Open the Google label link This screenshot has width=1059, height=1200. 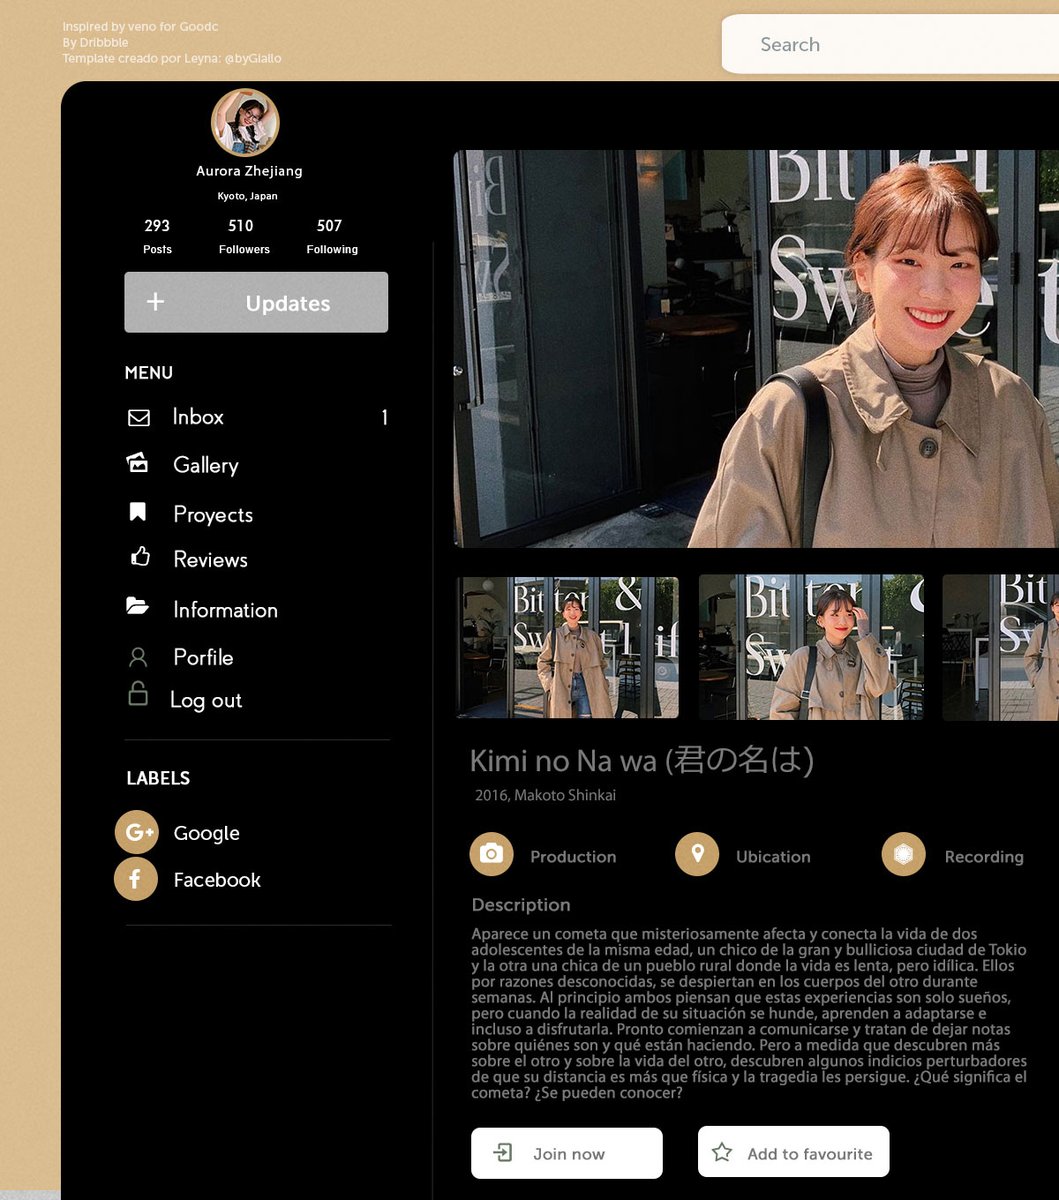tap(206, 833)
